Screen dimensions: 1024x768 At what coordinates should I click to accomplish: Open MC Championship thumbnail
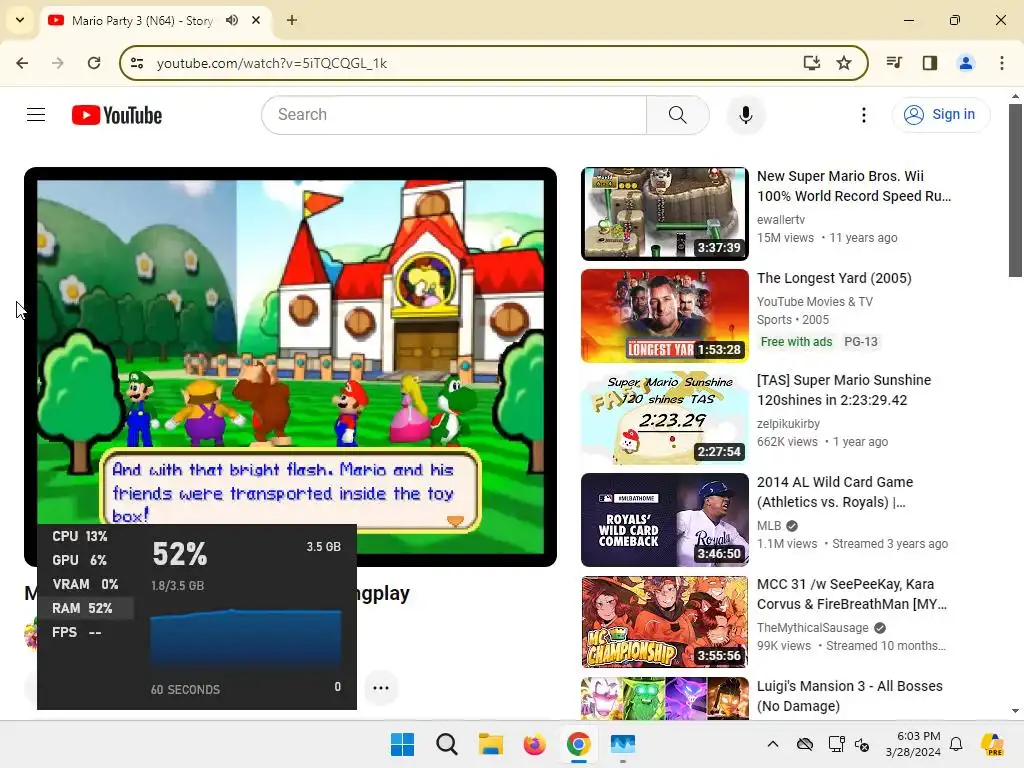click(x=664, y=621)
